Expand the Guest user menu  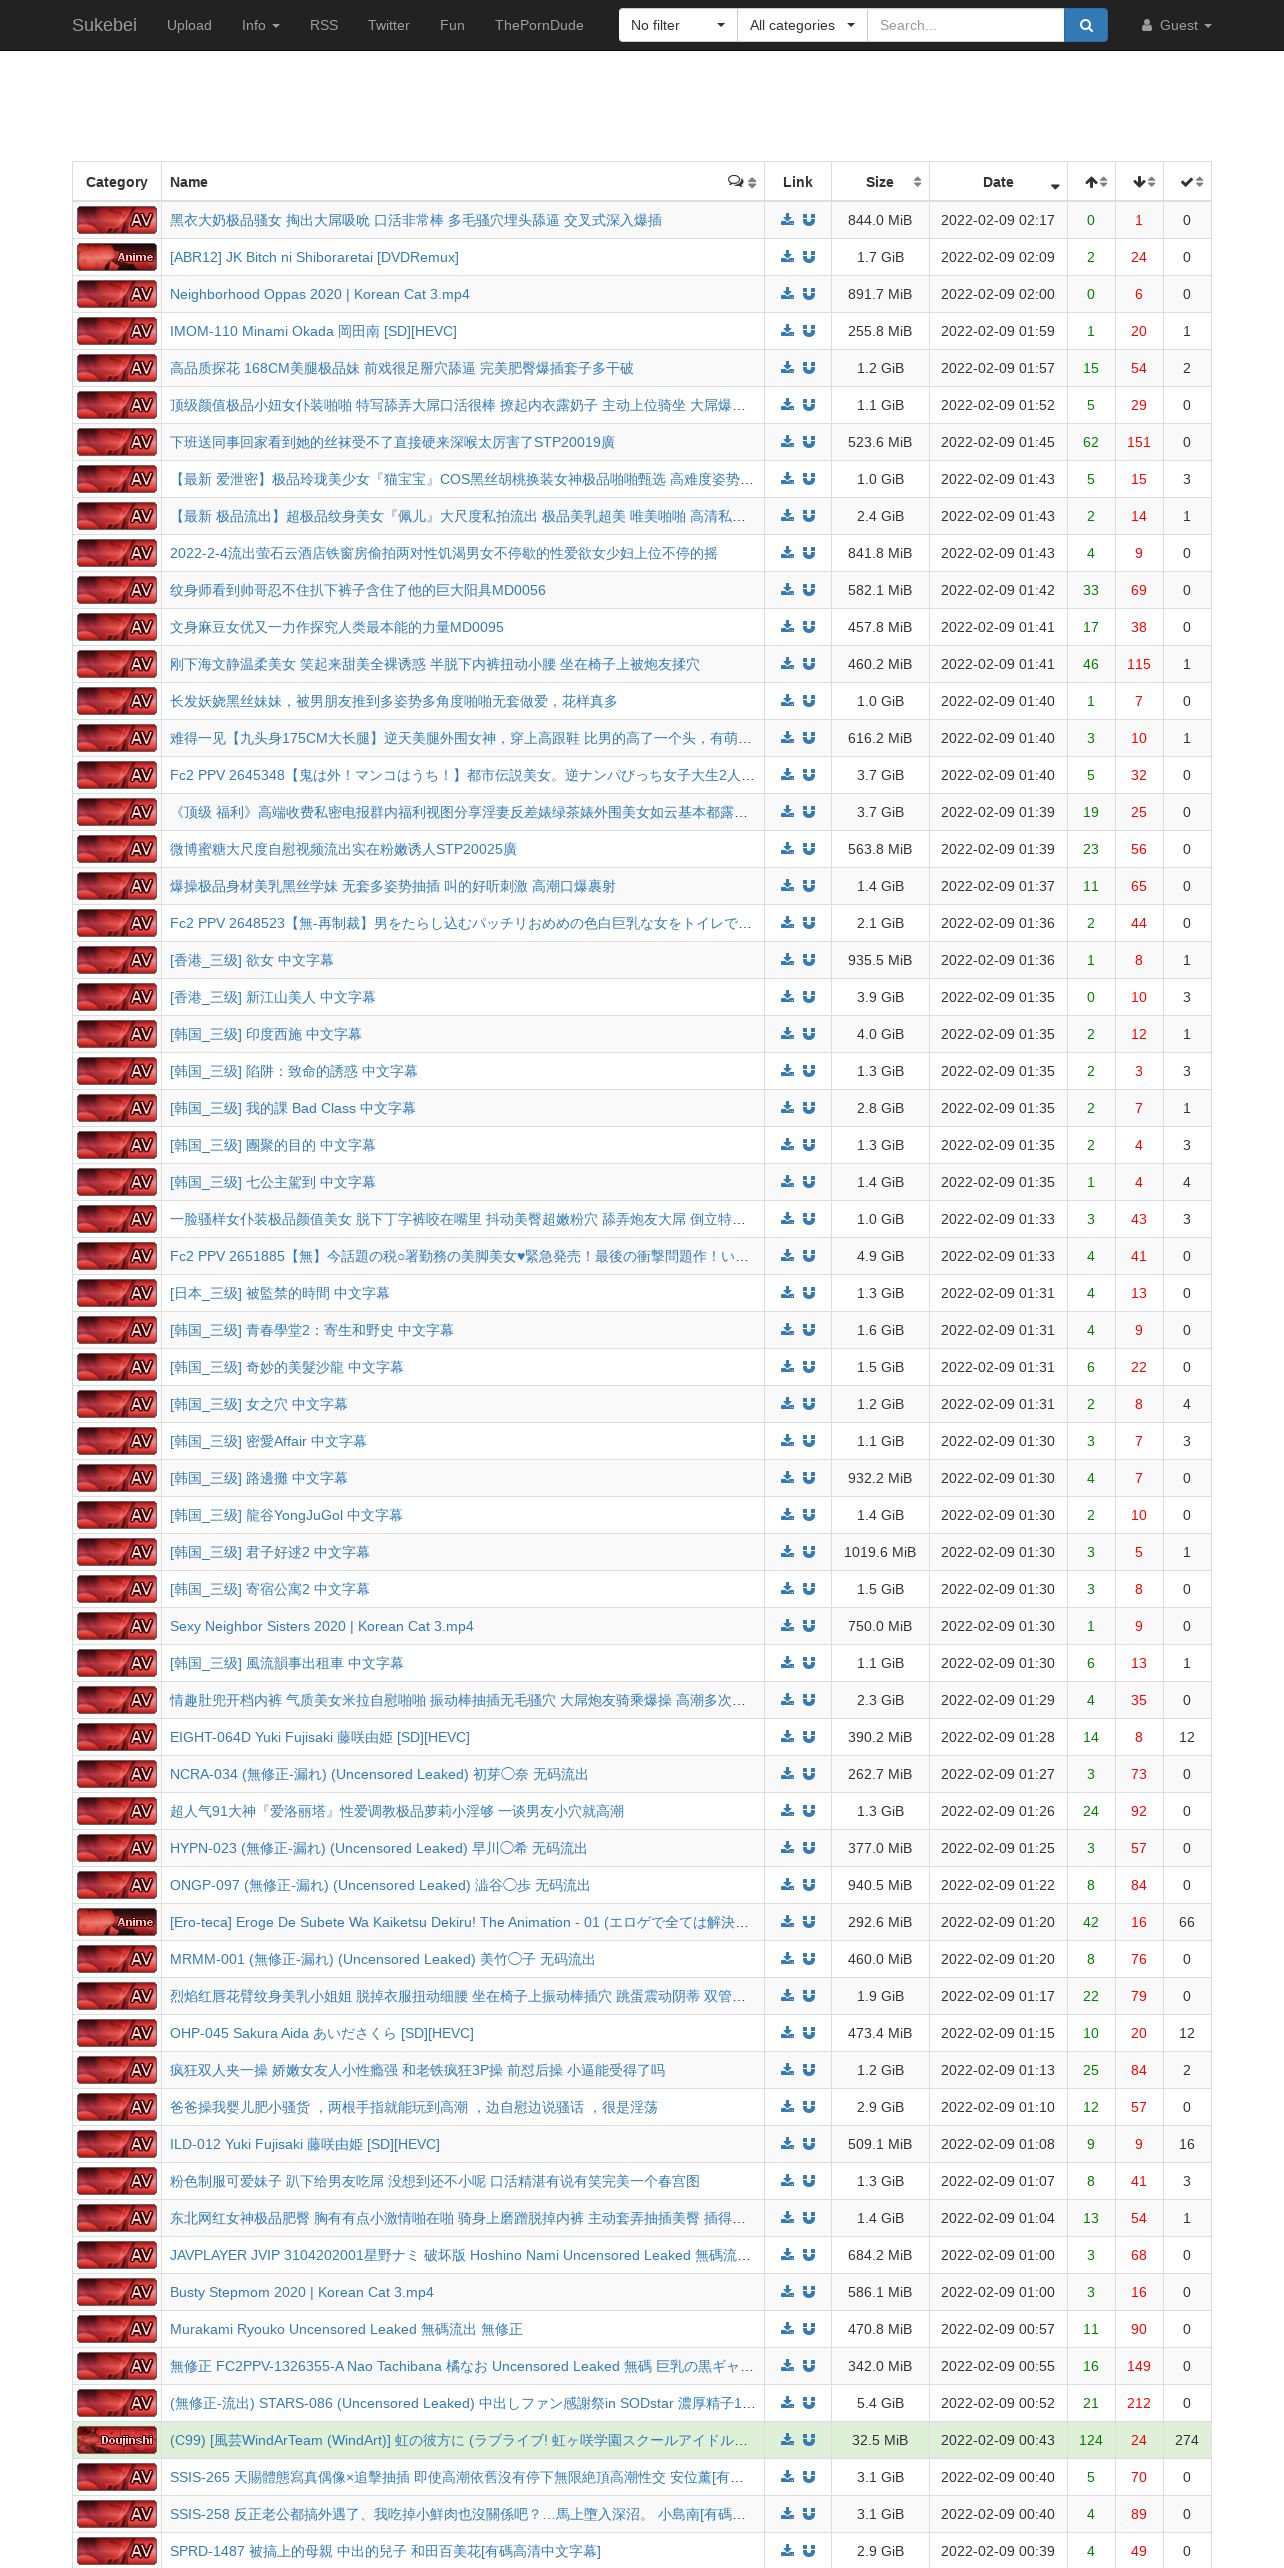pyautogui.click(x=1176, y=25)
